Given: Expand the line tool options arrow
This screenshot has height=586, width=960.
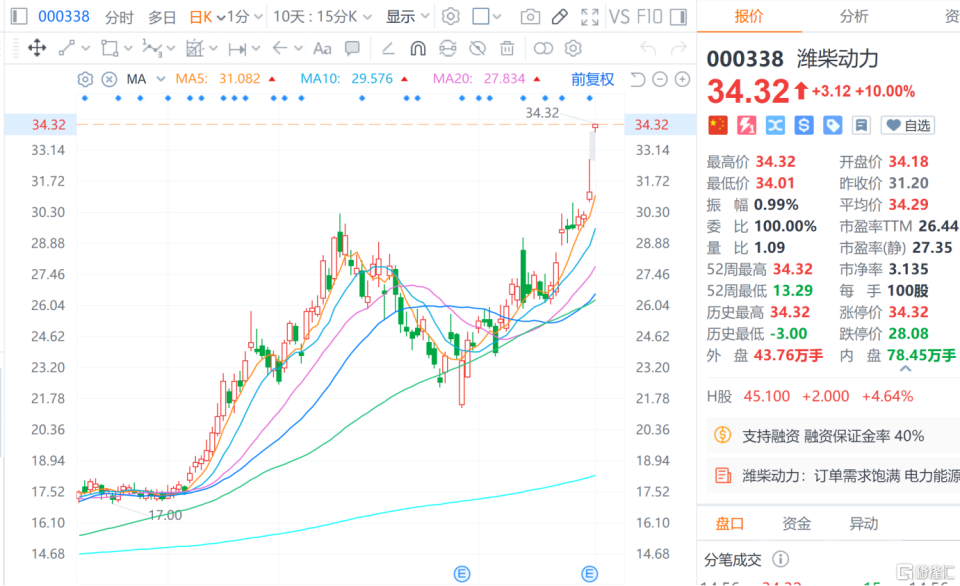Looking at the screenshot, I should click(x=86, y=48).
